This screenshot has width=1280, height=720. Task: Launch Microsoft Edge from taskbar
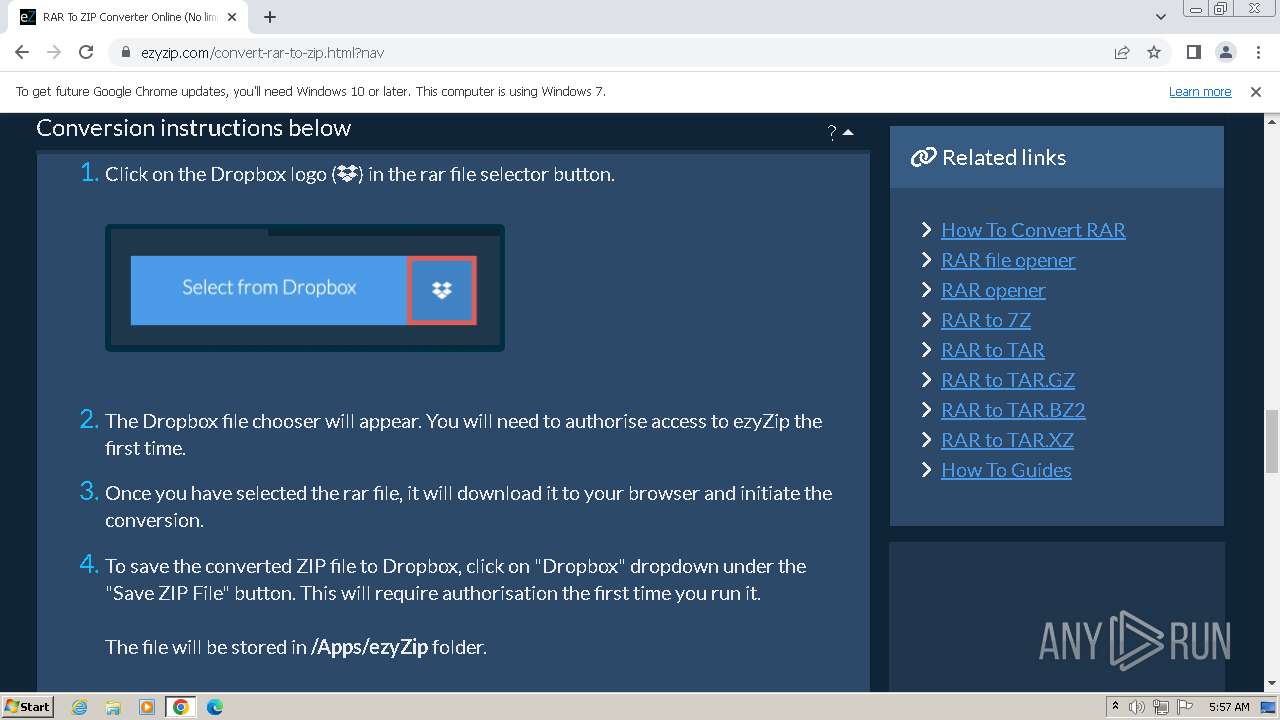(215, 707)
